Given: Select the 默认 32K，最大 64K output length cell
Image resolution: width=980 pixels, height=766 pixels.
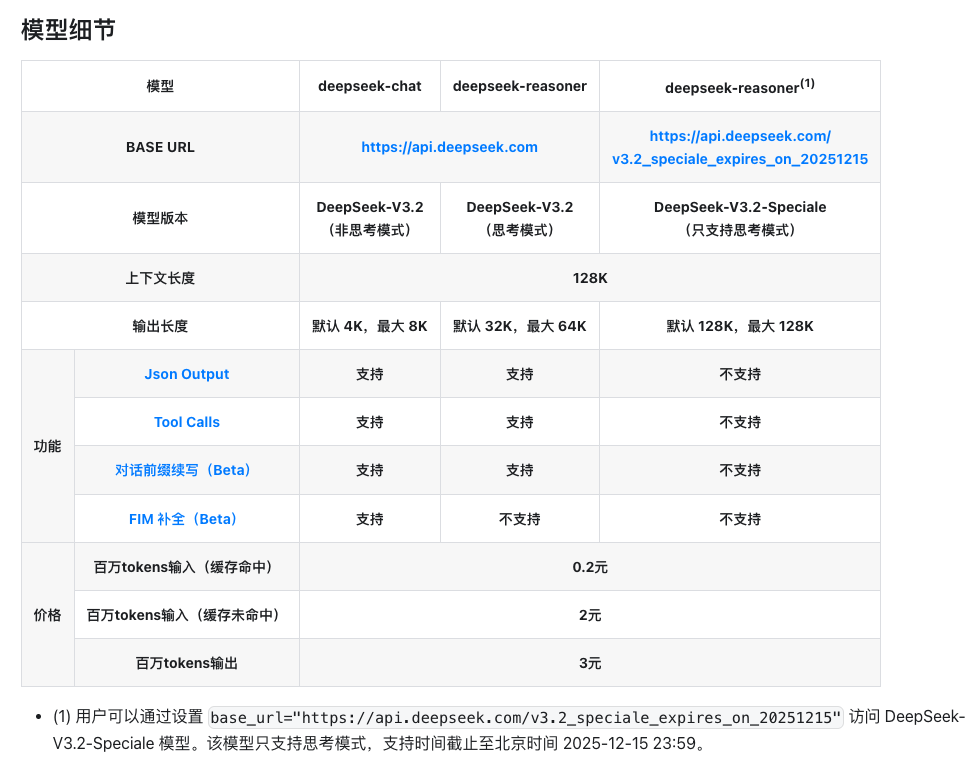Looking at the screenshot, I should pyautogui.click(x=519, y=325).
